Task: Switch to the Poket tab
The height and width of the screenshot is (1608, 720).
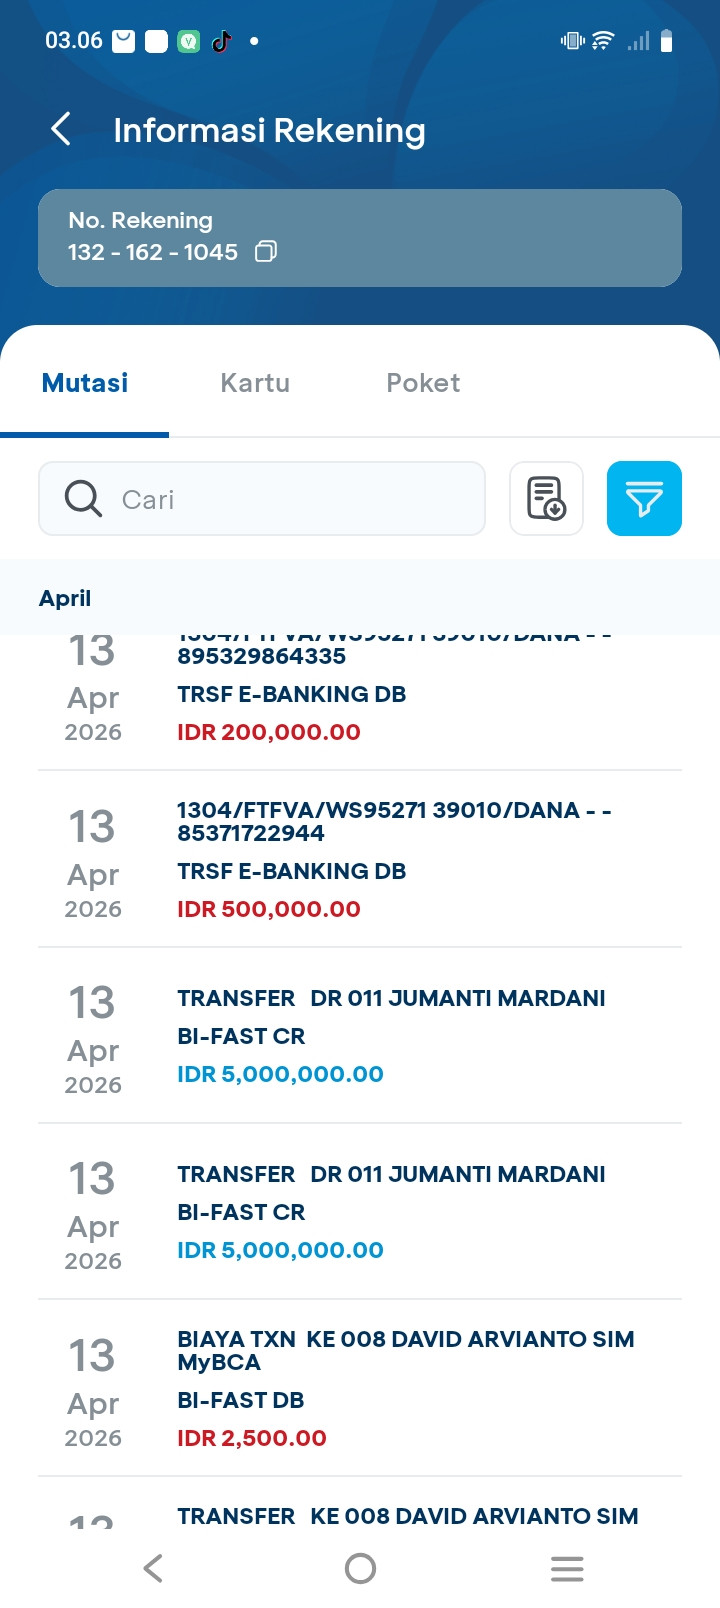Action: point(423,383)
